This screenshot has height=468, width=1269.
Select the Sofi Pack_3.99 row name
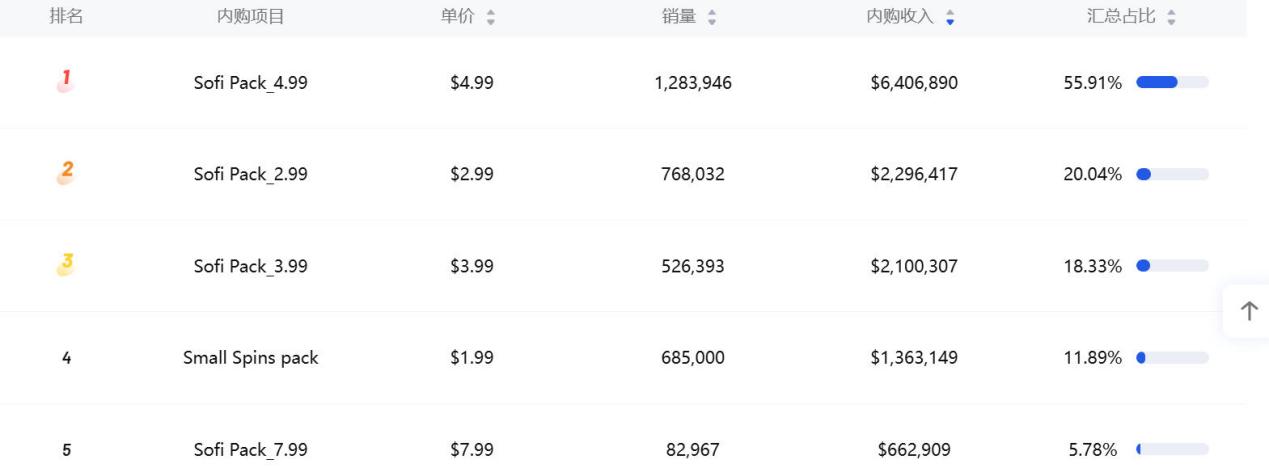point(250,266)
